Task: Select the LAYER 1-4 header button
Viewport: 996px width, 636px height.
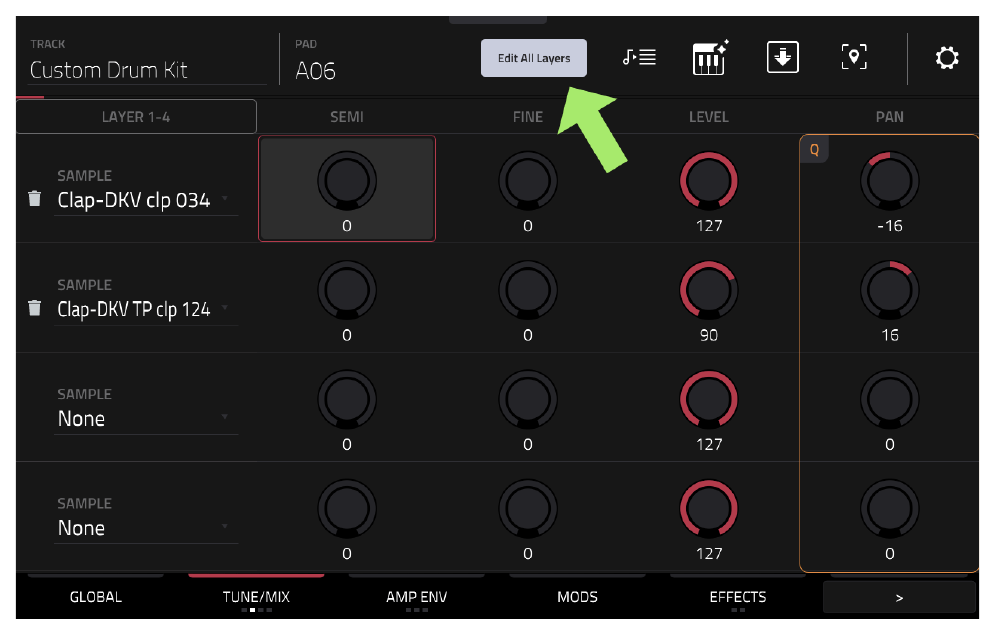Action: (x=136, y=117)
